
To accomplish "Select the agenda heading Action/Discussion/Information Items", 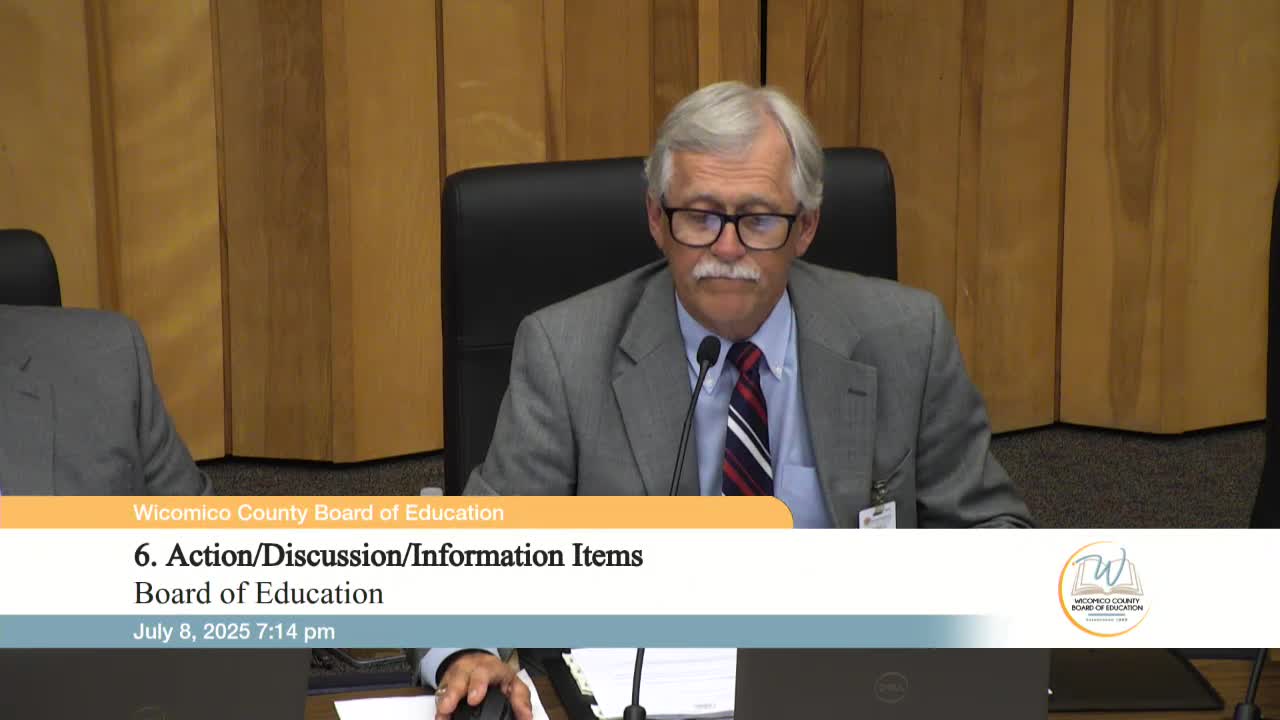I will click(x=388, y=557).
